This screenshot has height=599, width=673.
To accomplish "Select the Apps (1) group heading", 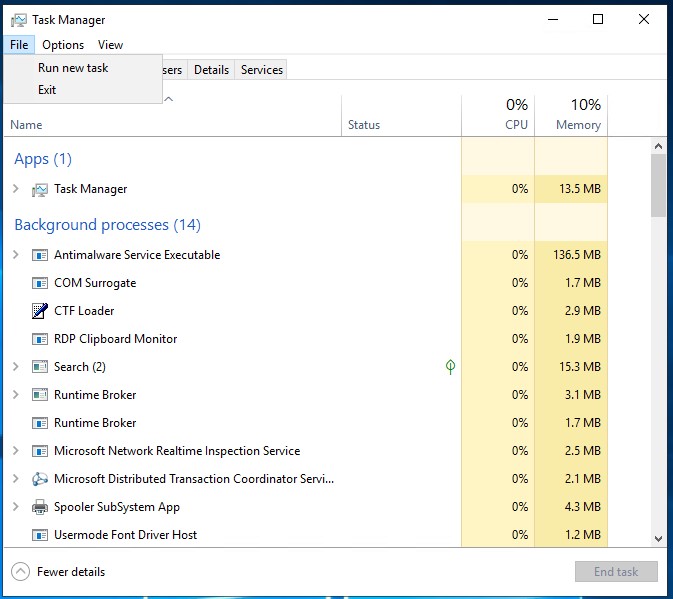I will click(43, 159).
